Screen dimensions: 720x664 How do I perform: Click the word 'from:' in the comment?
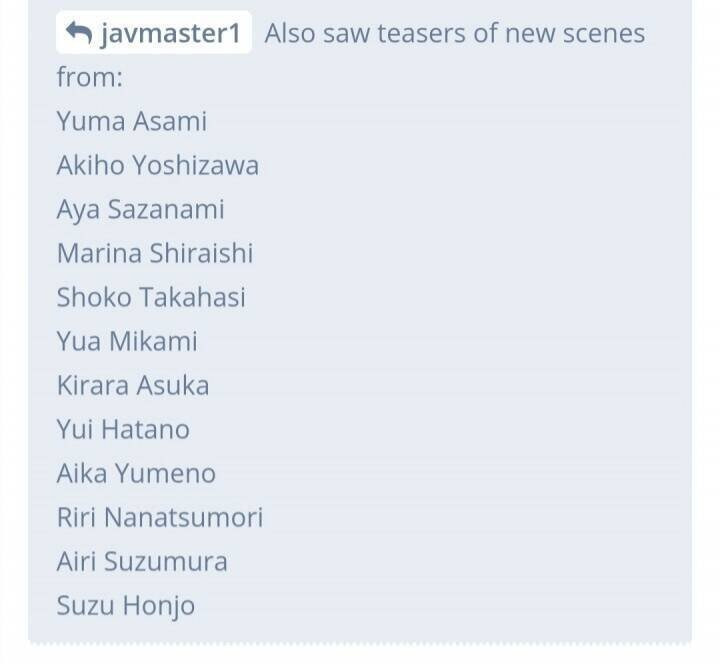[x=90, y=77]
